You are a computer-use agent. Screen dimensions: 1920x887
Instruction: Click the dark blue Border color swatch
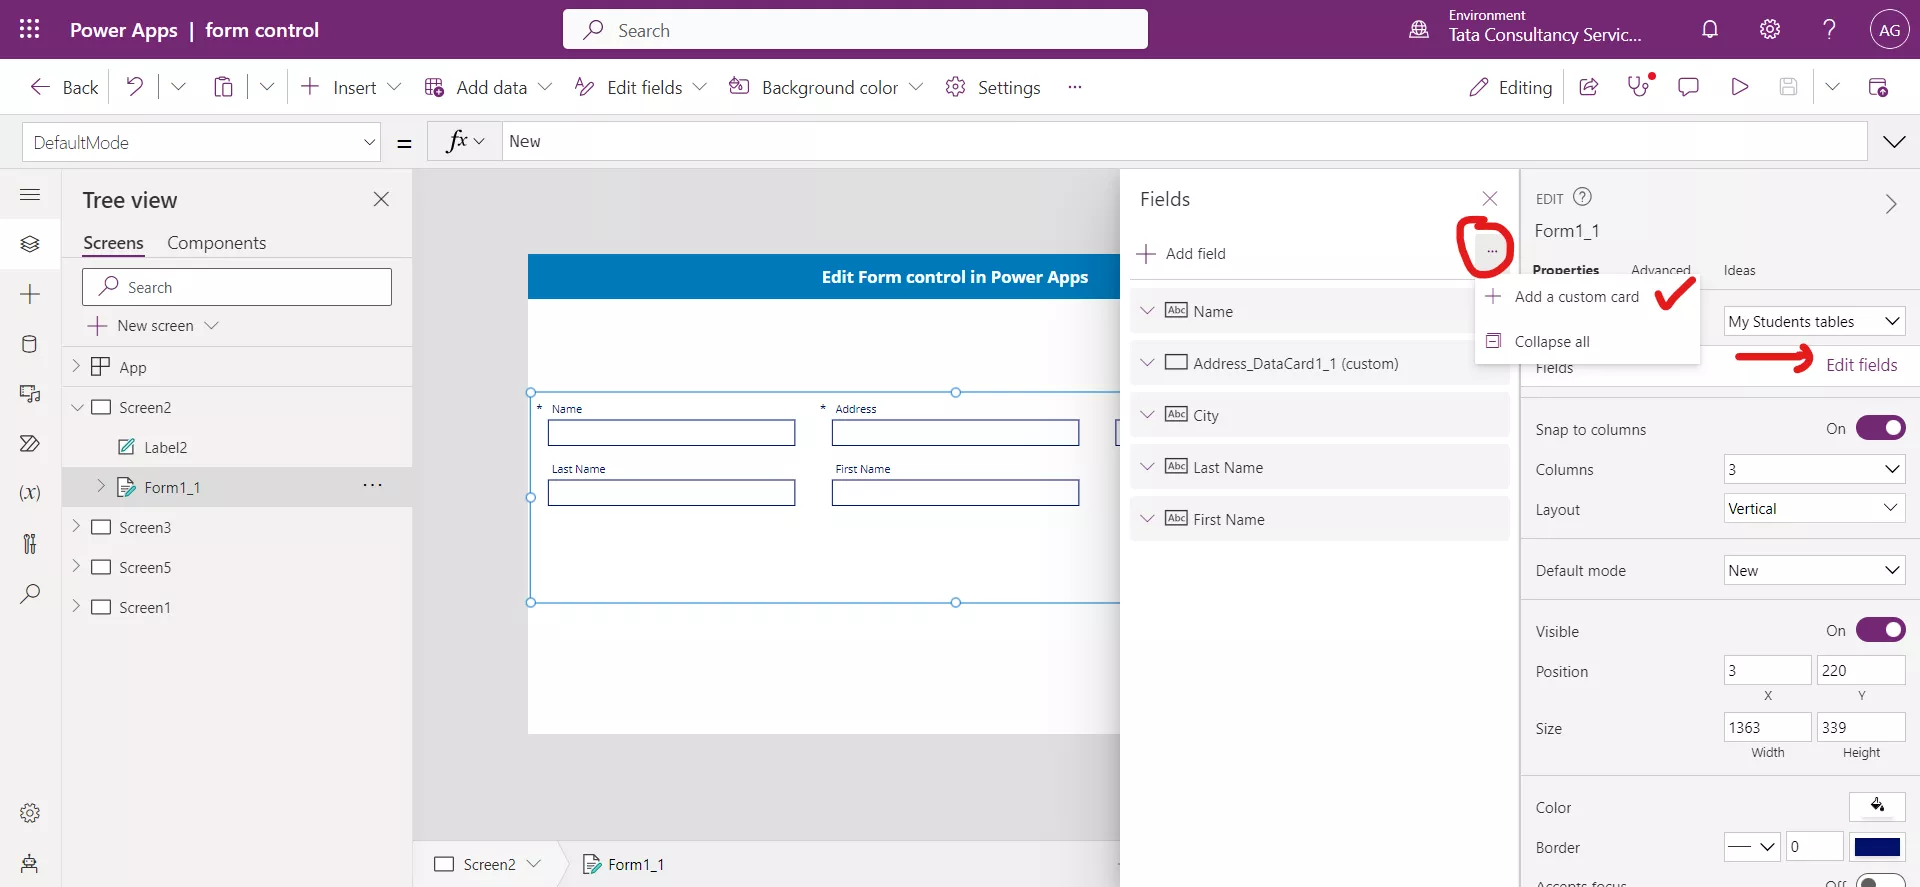pos(1877,847)
